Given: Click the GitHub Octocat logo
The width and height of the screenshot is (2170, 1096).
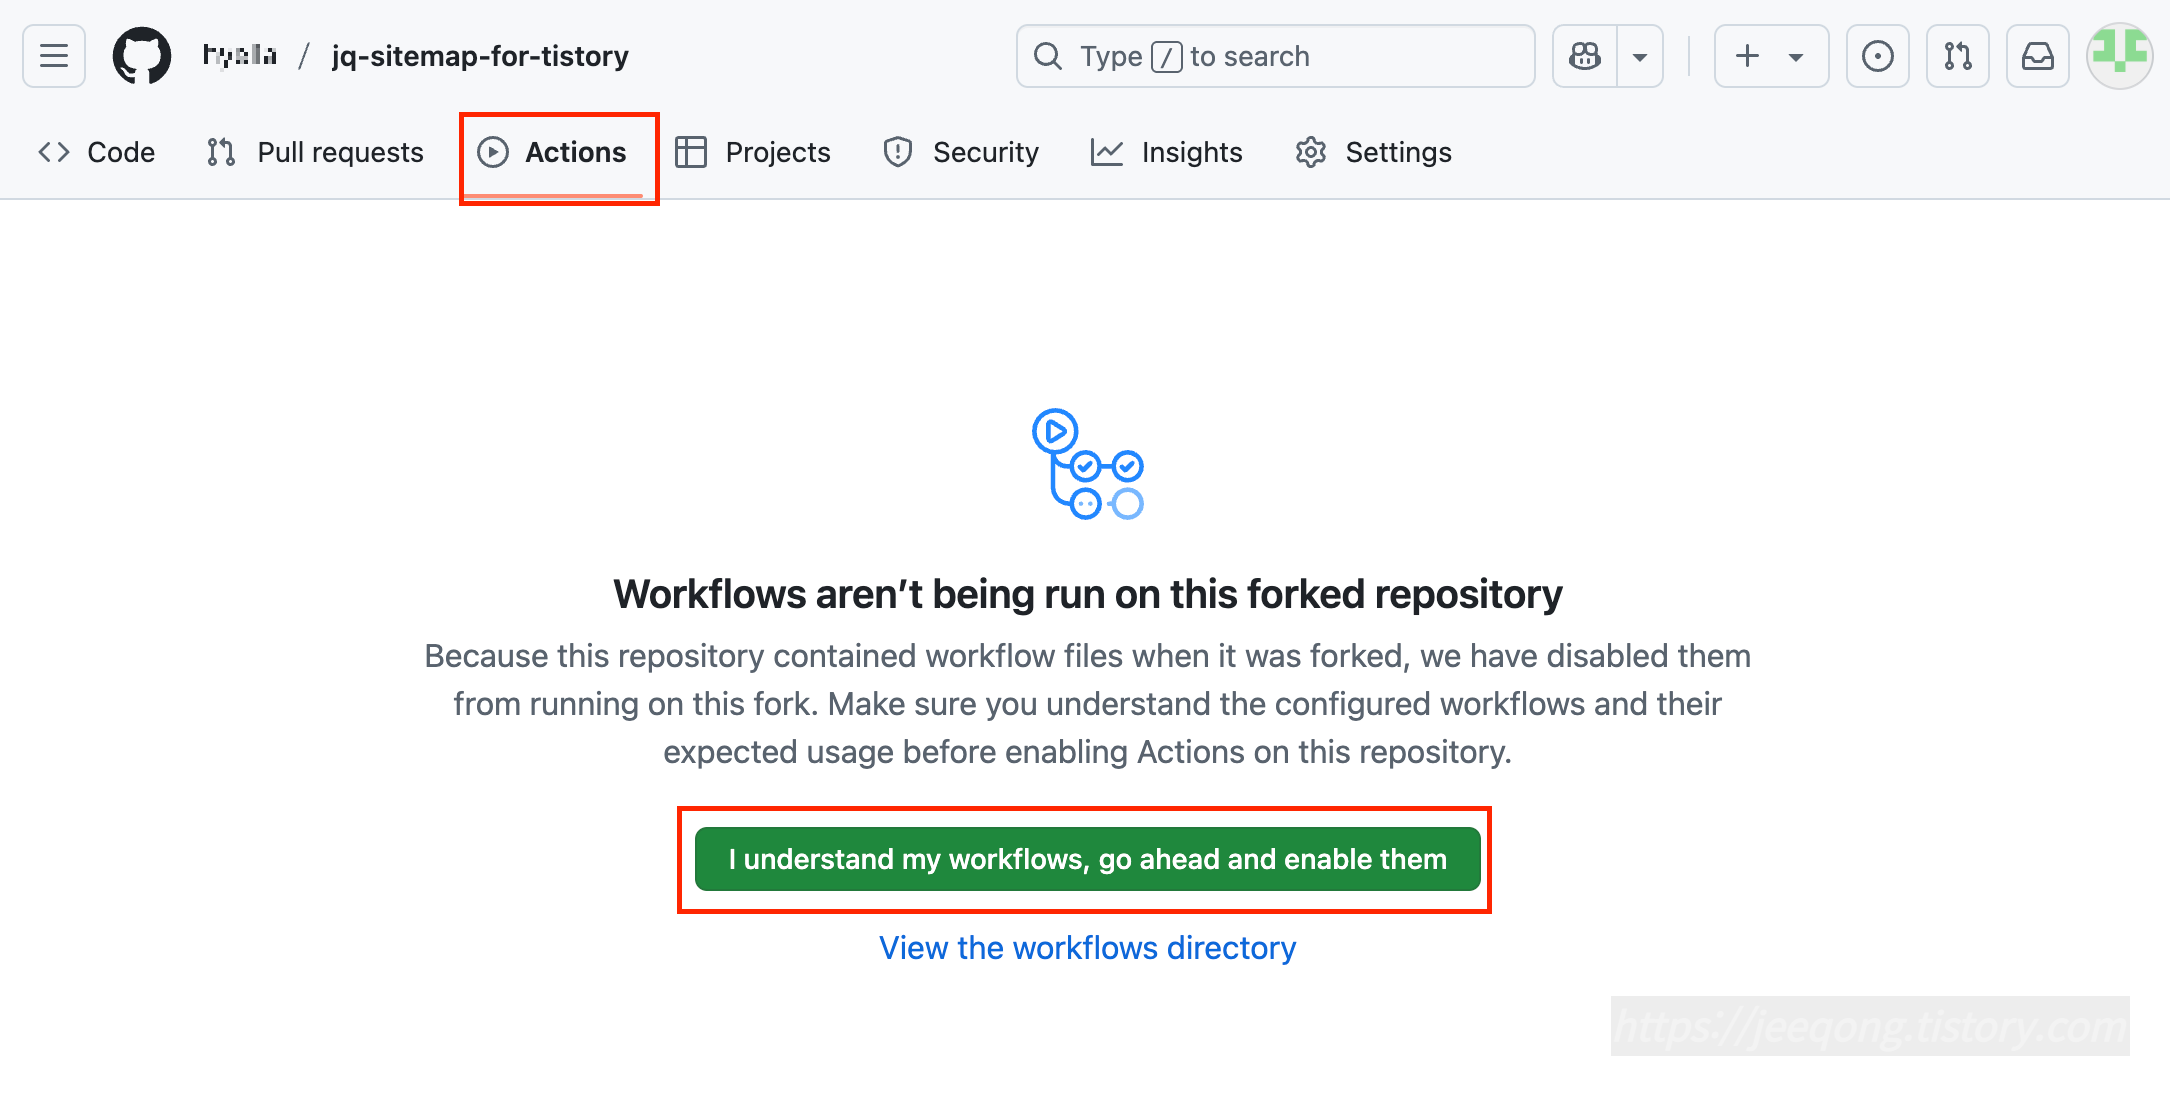Looking at the screenshot, I should point(141,56).
